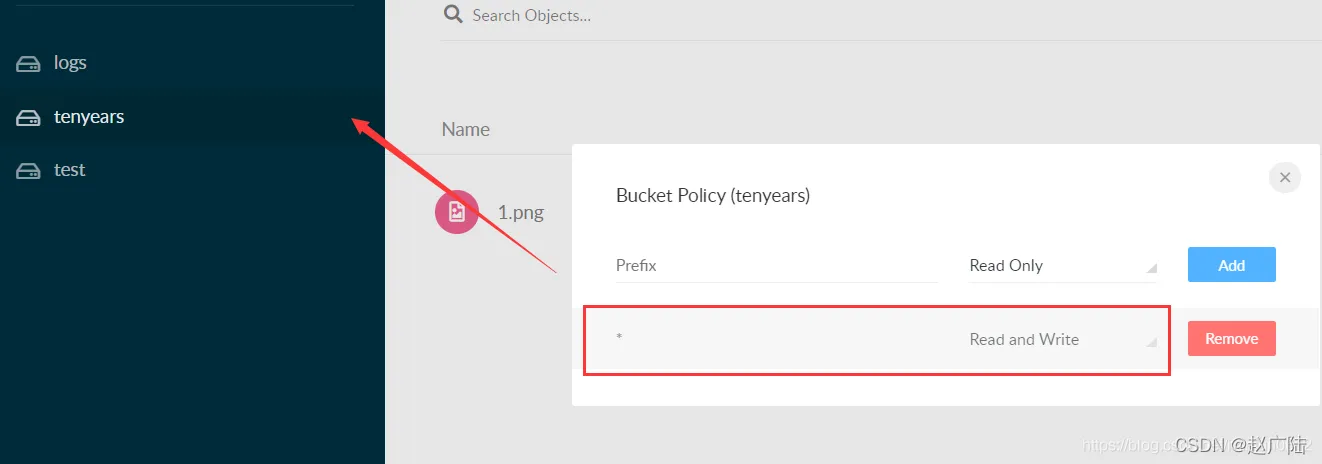
Task: Select the test bucket name
Action: pos(69,170)
